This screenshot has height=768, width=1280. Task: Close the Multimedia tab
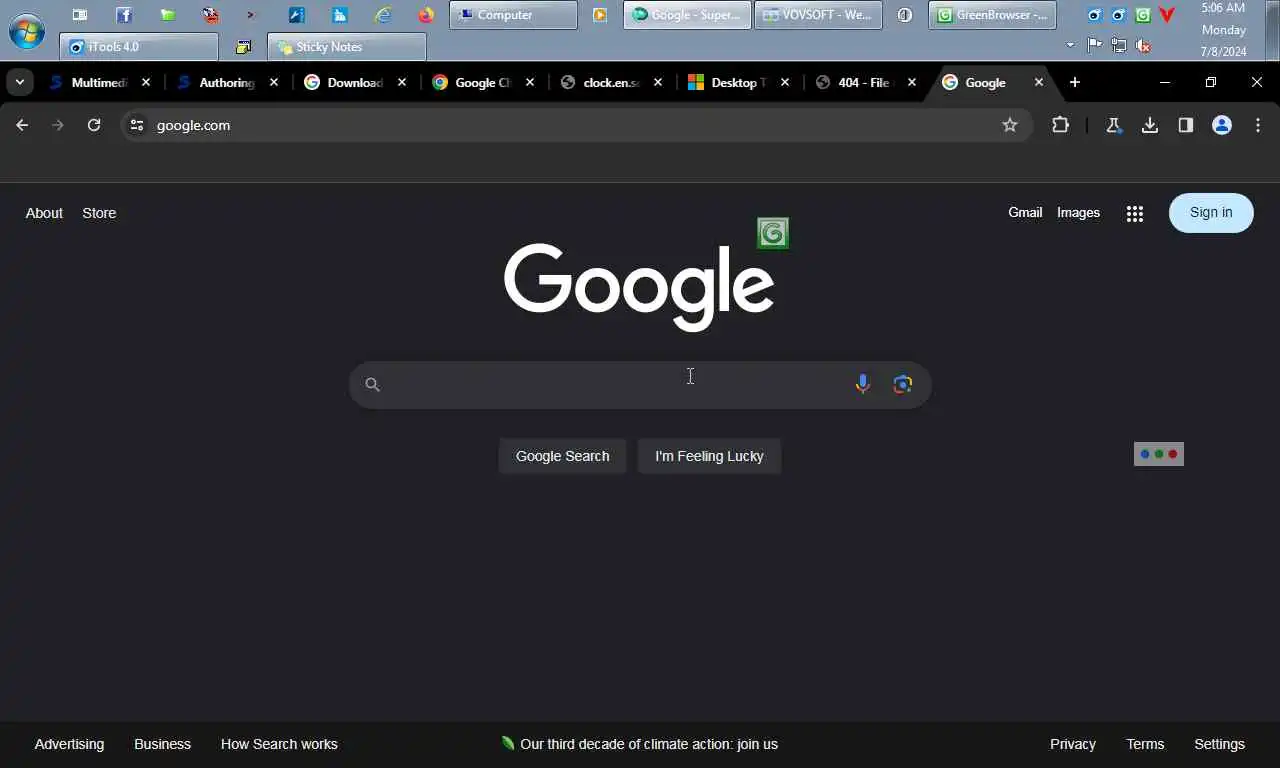146,83
